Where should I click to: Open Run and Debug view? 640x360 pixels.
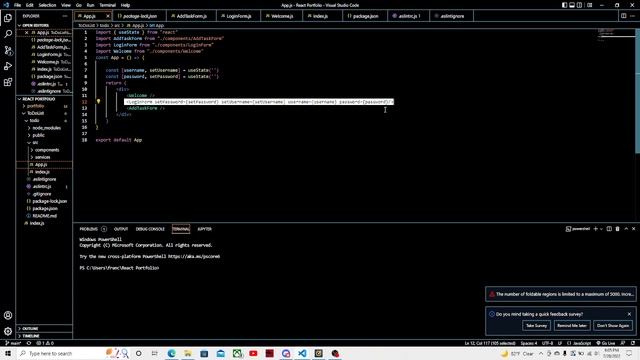(x=8, y=66)
